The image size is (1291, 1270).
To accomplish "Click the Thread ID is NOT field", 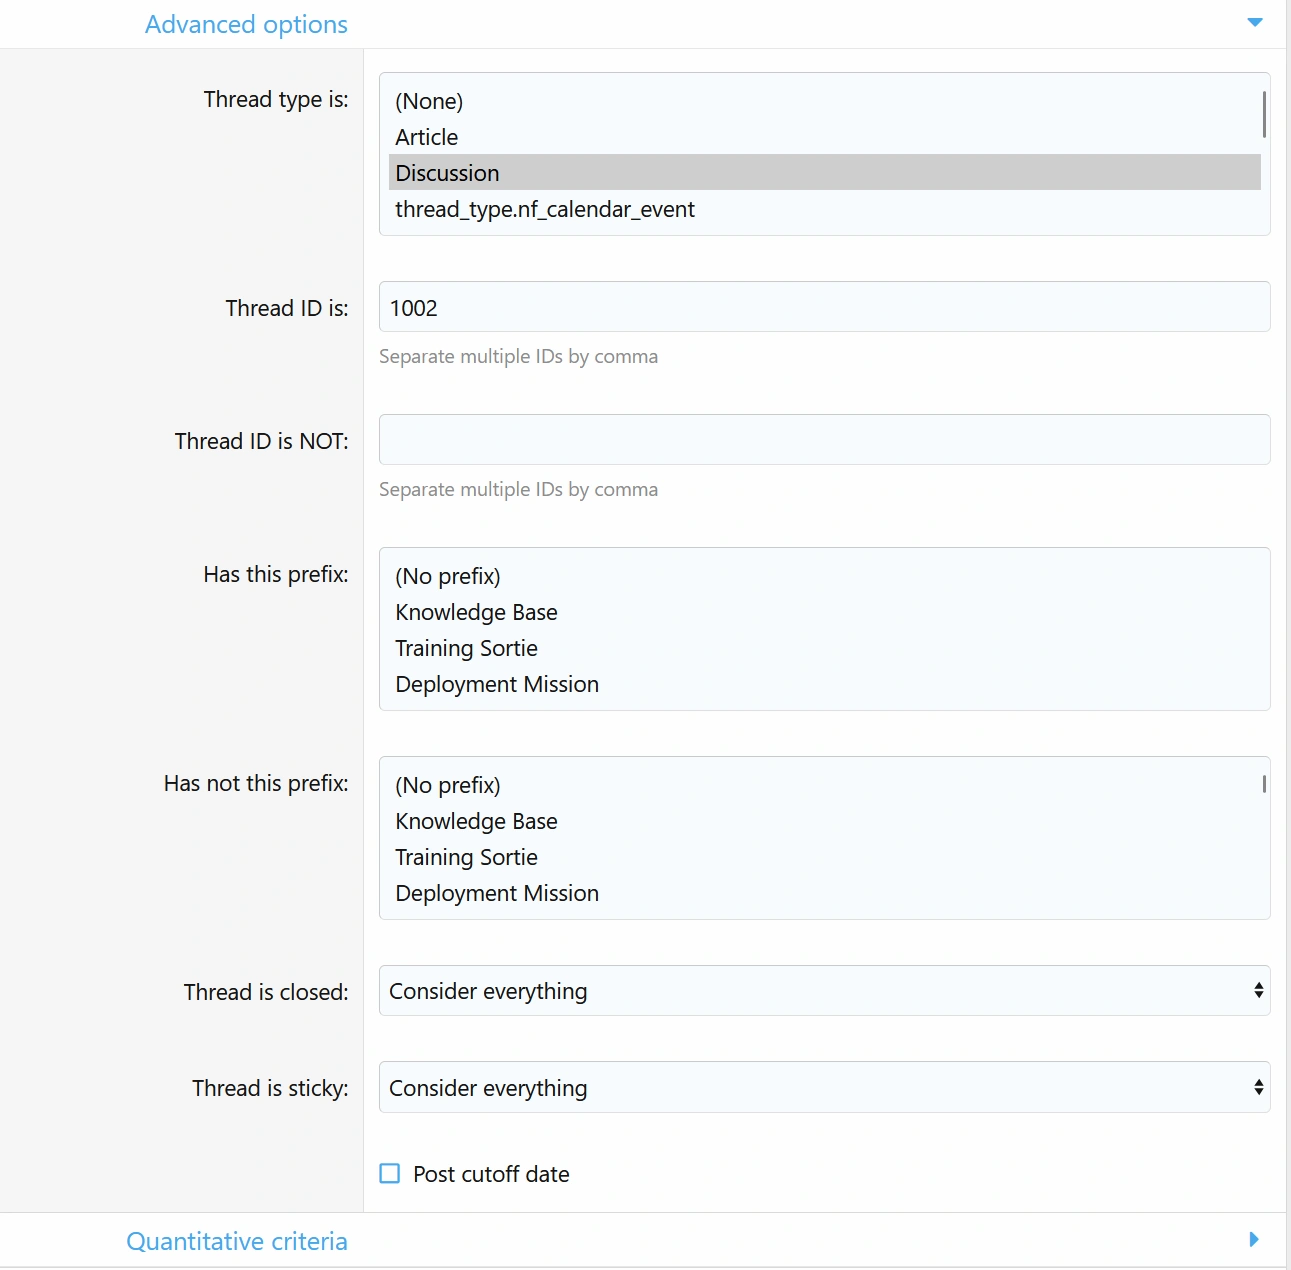I will (x=823, y=440).
